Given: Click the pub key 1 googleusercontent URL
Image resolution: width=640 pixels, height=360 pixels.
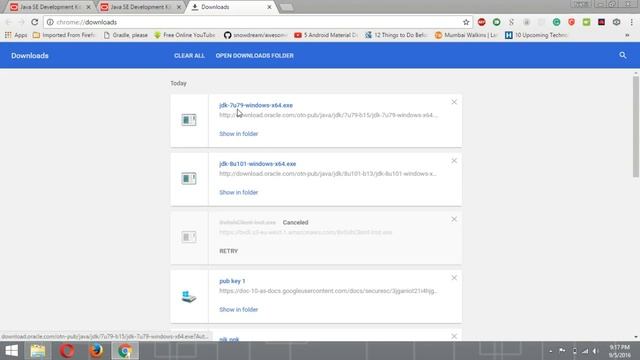Looking at the screenshot, I should 328,291.
